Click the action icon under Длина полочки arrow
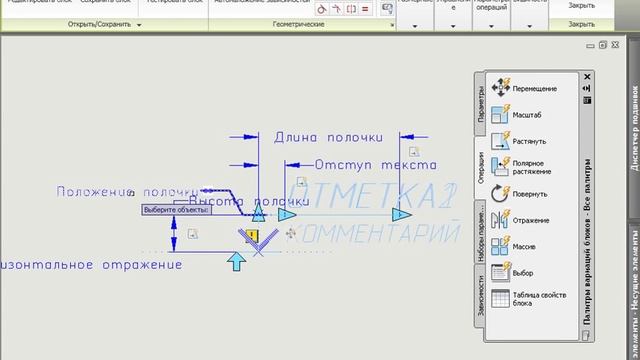Viewport: 640px width, 360px height. 413,152
